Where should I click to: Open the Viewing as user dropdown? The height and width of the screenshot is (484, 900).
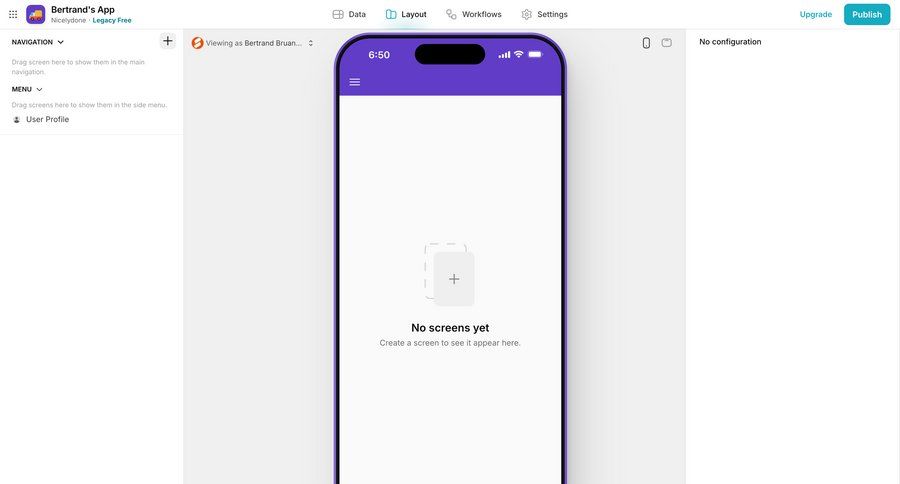(x=253, y=43)
